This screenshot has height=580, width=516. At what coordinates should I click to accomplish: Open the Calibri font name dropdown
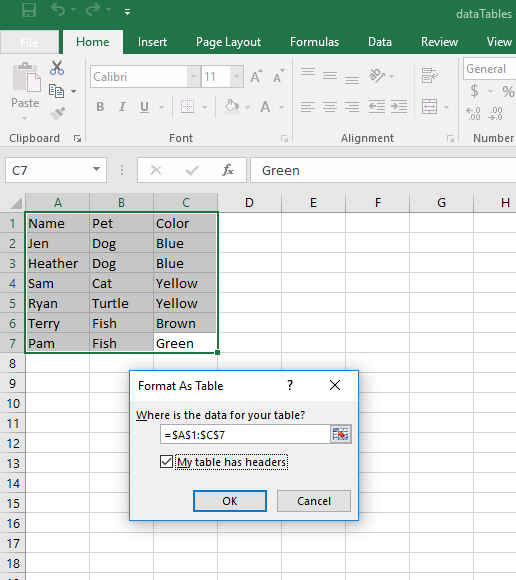point(193,77)
